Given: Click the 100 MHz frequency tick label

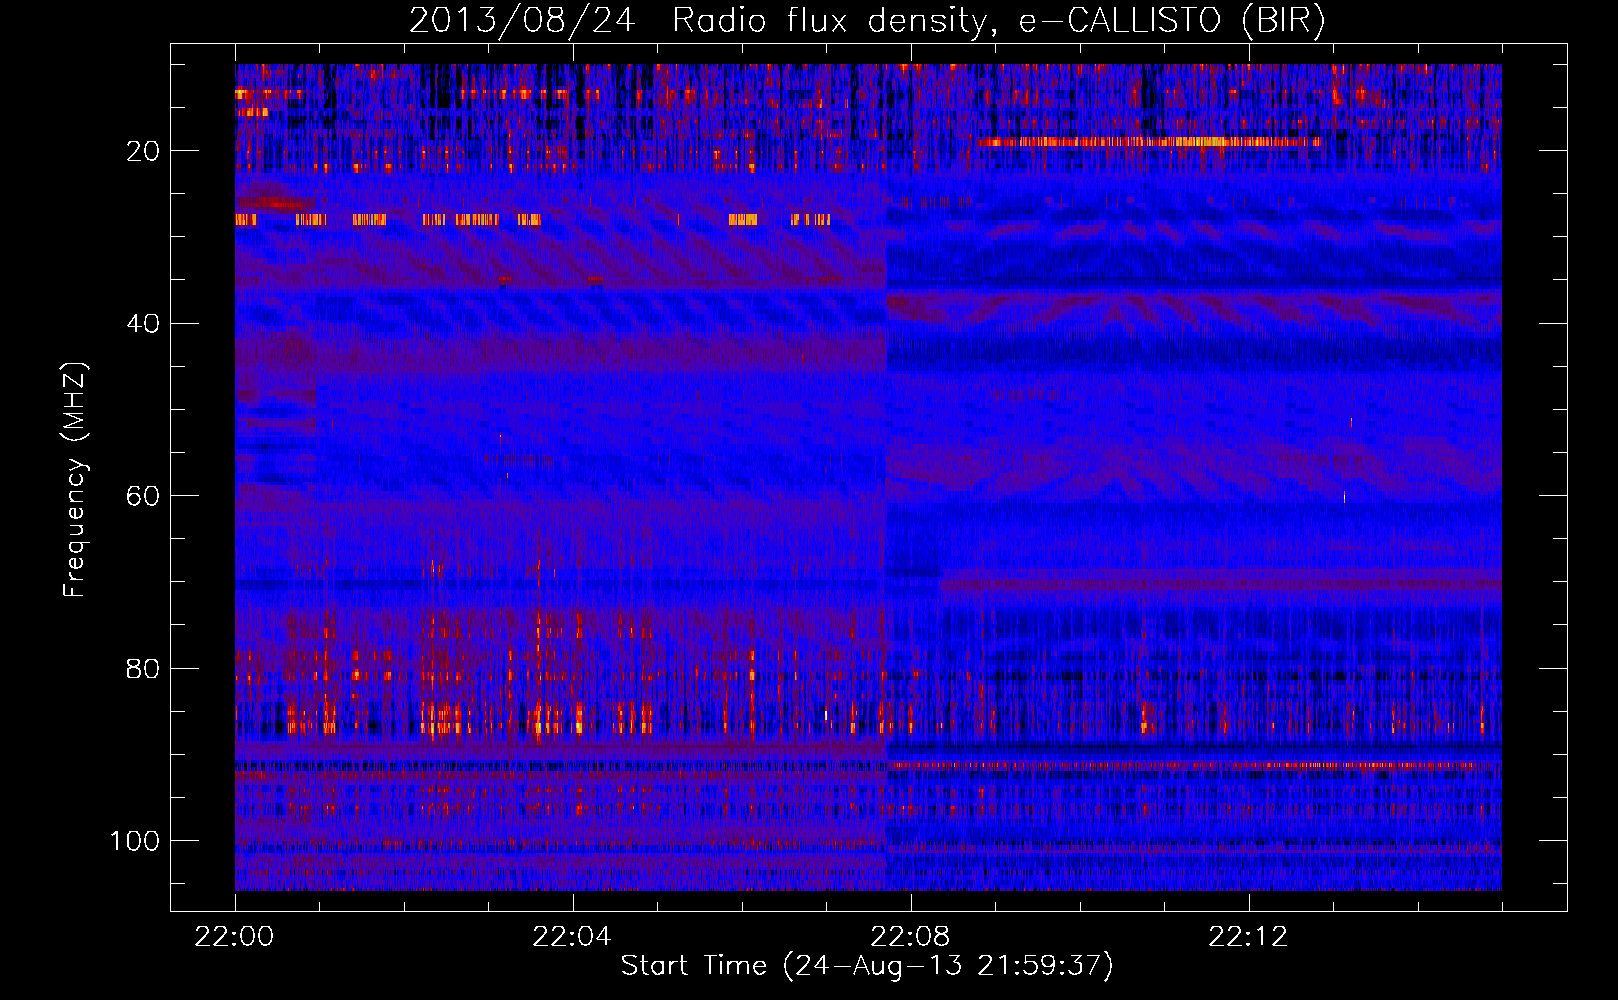Looking at the screenshot, I should coord(135,841).
